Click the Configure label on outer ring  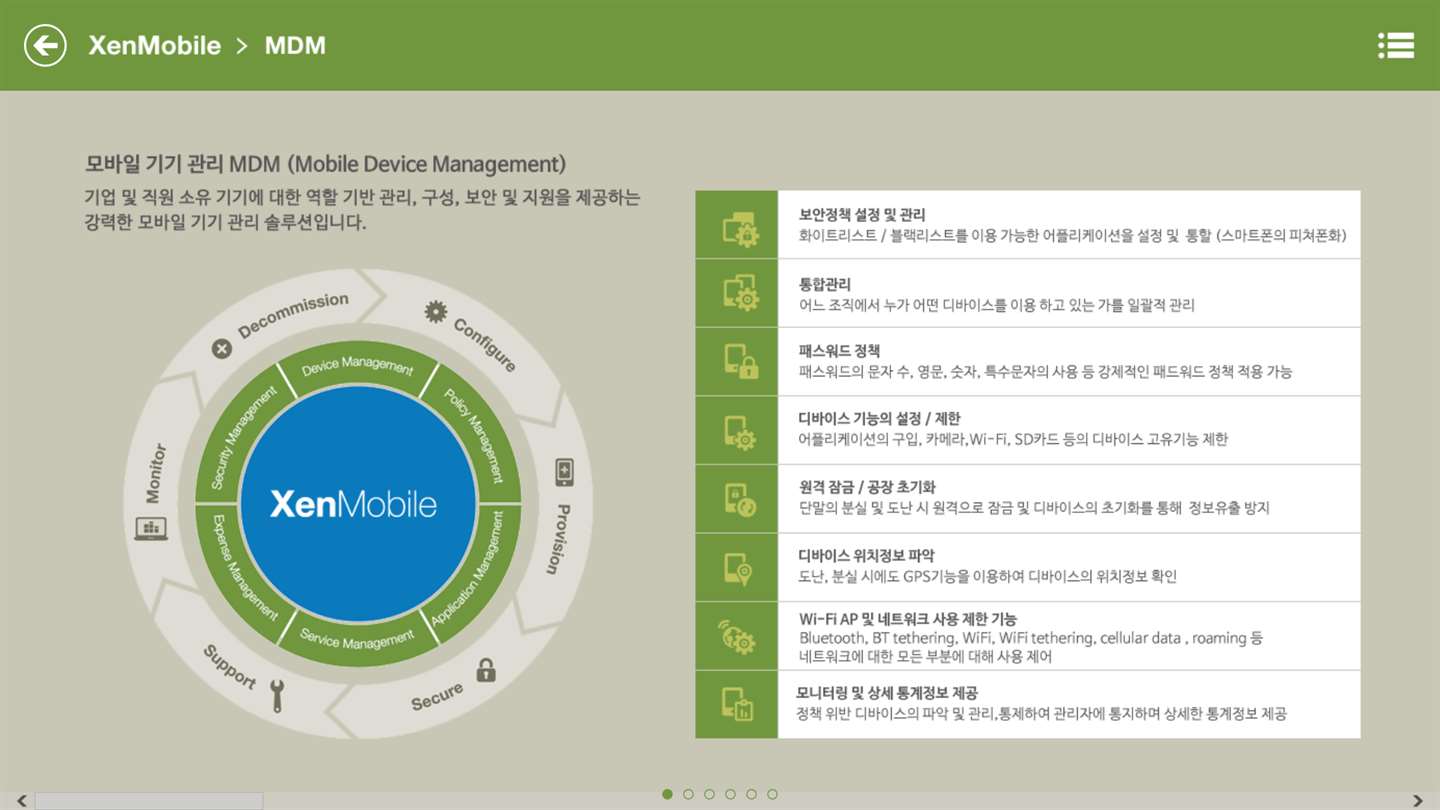[485, 345]
